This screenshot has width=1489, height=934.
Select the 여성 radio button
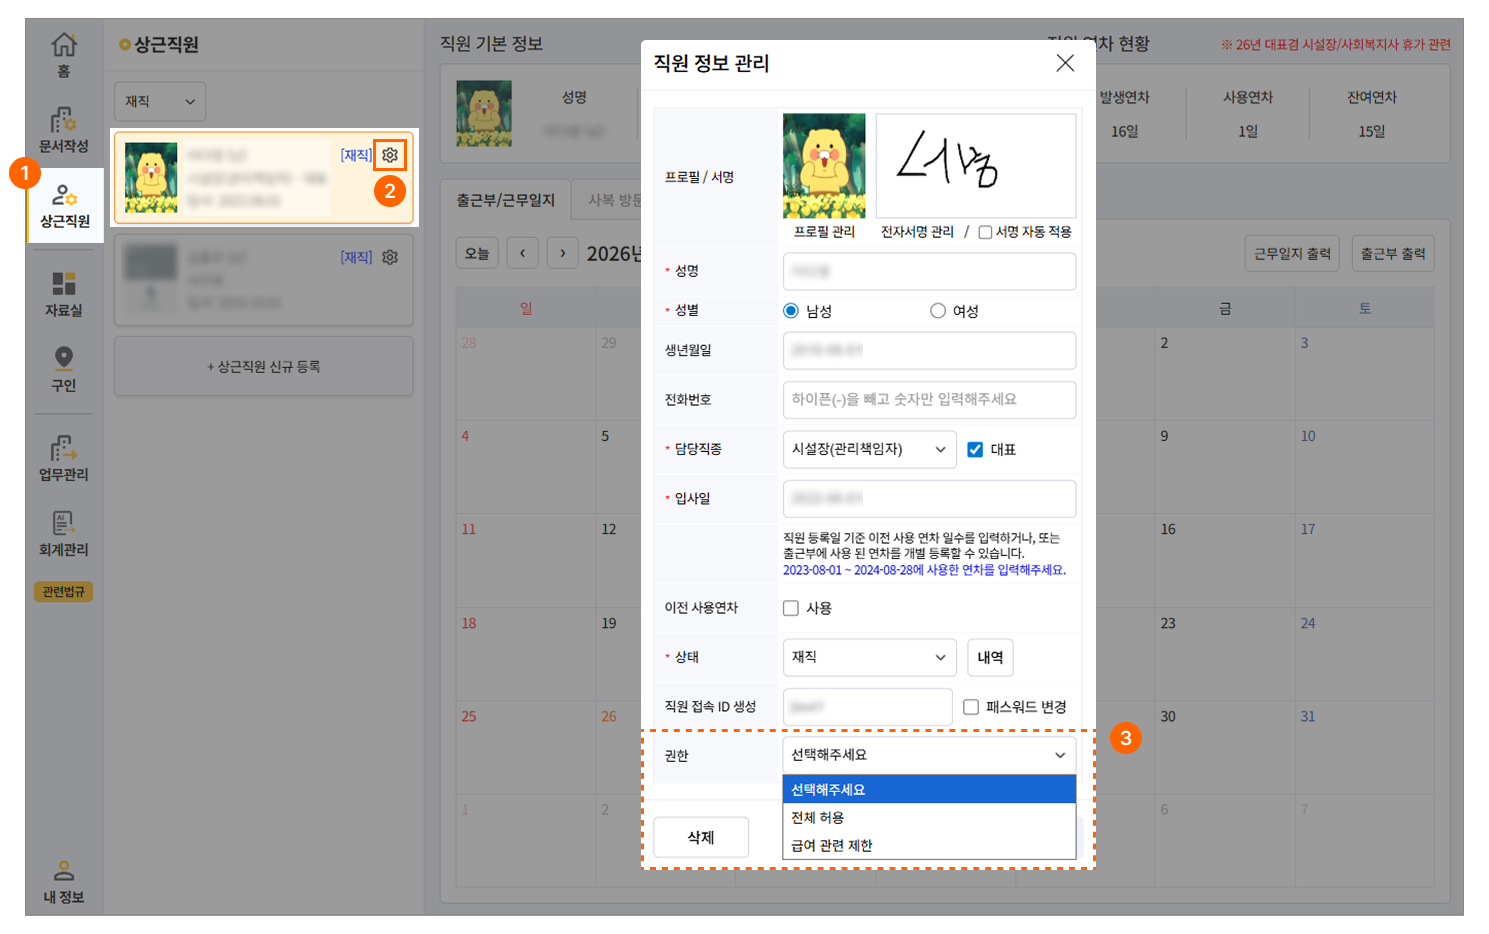coord(938,311)
